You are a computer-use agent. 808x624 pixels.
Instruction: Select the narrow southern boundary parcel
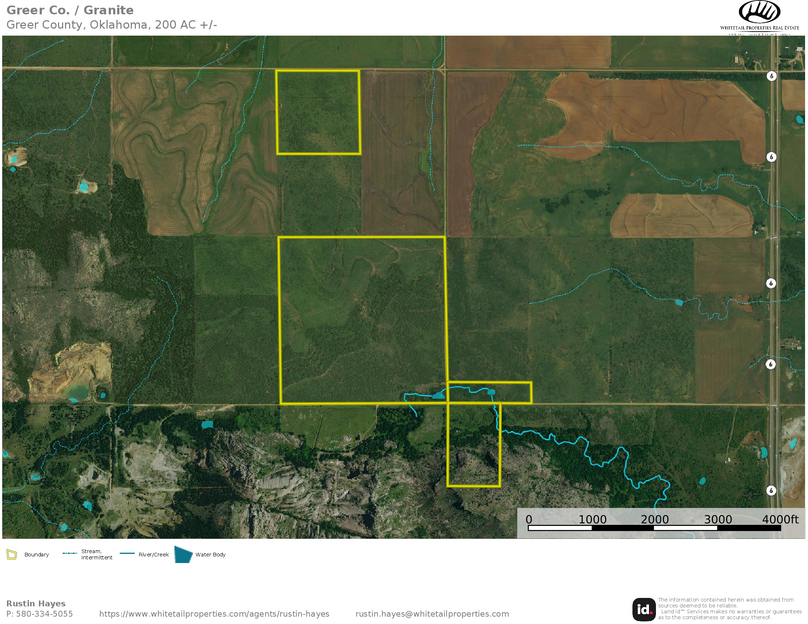coord(474,445)
